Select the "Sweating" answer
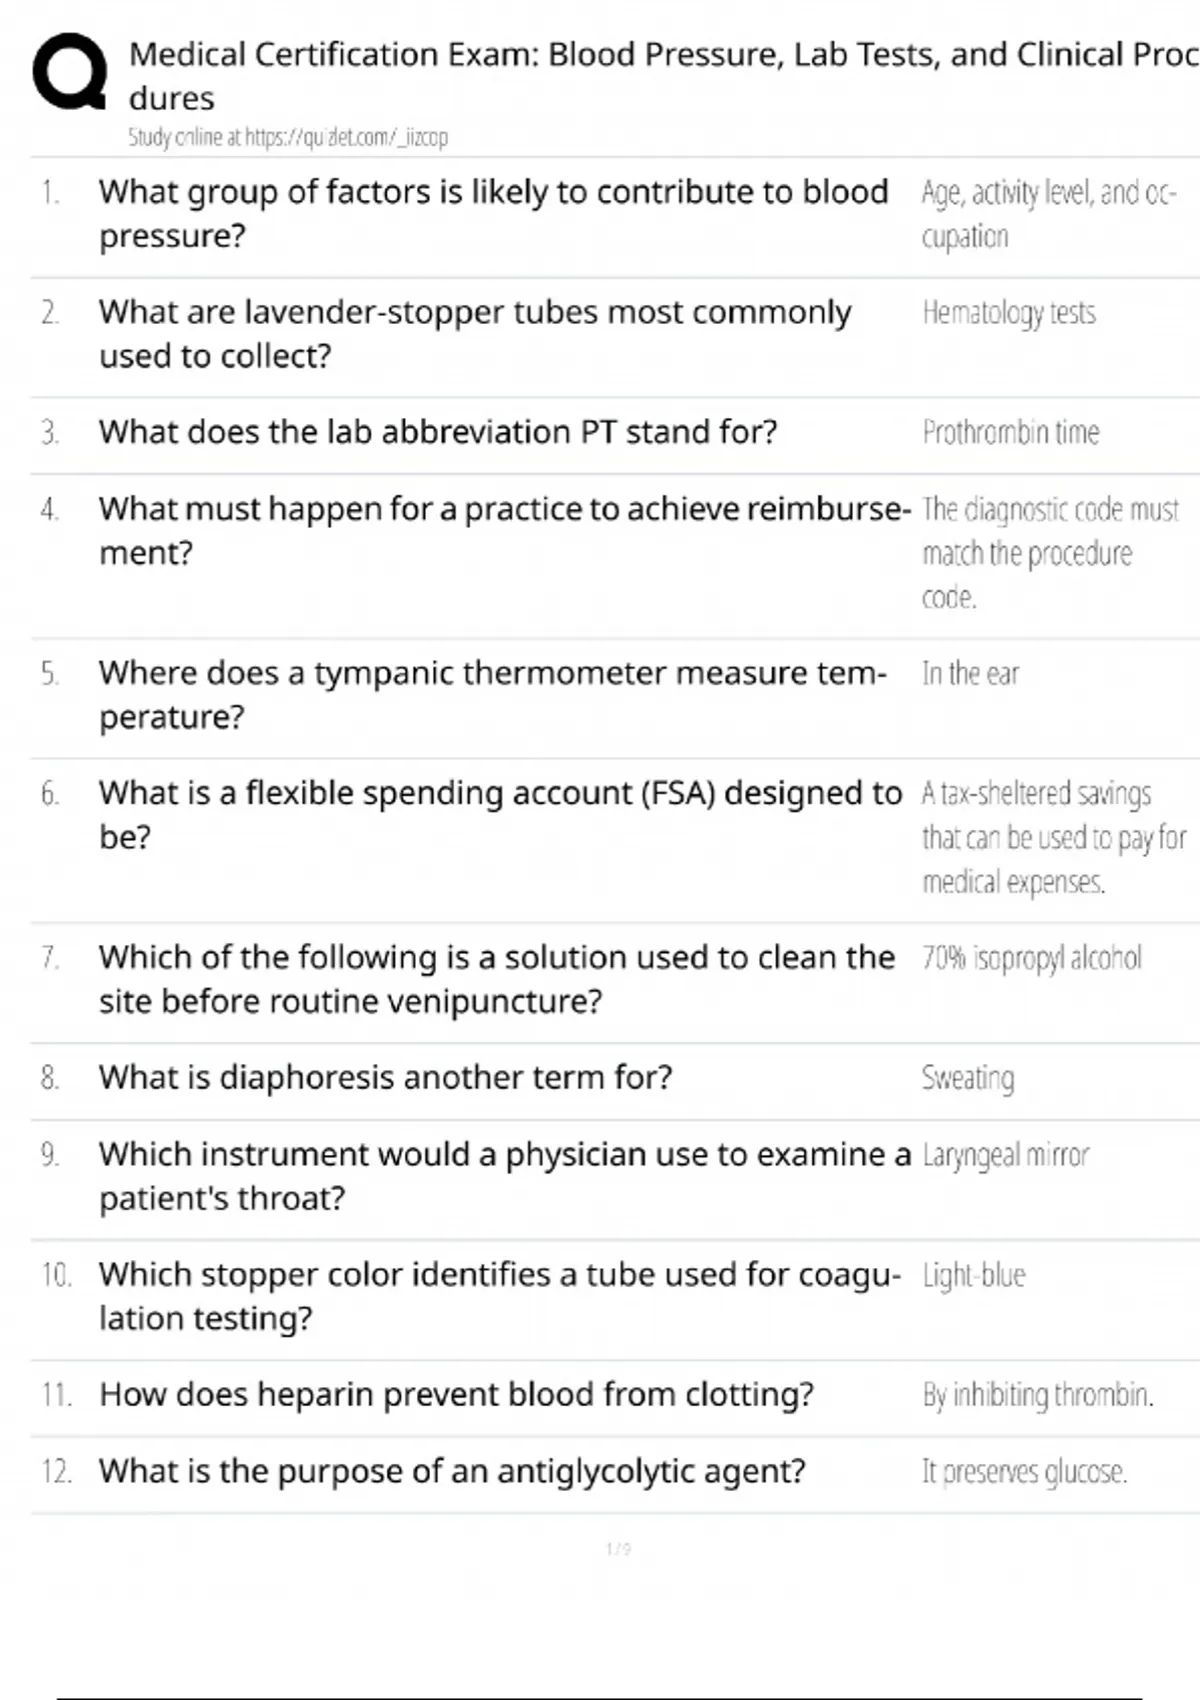This screenshot has height=1700, width=1200. point(967,1078)
